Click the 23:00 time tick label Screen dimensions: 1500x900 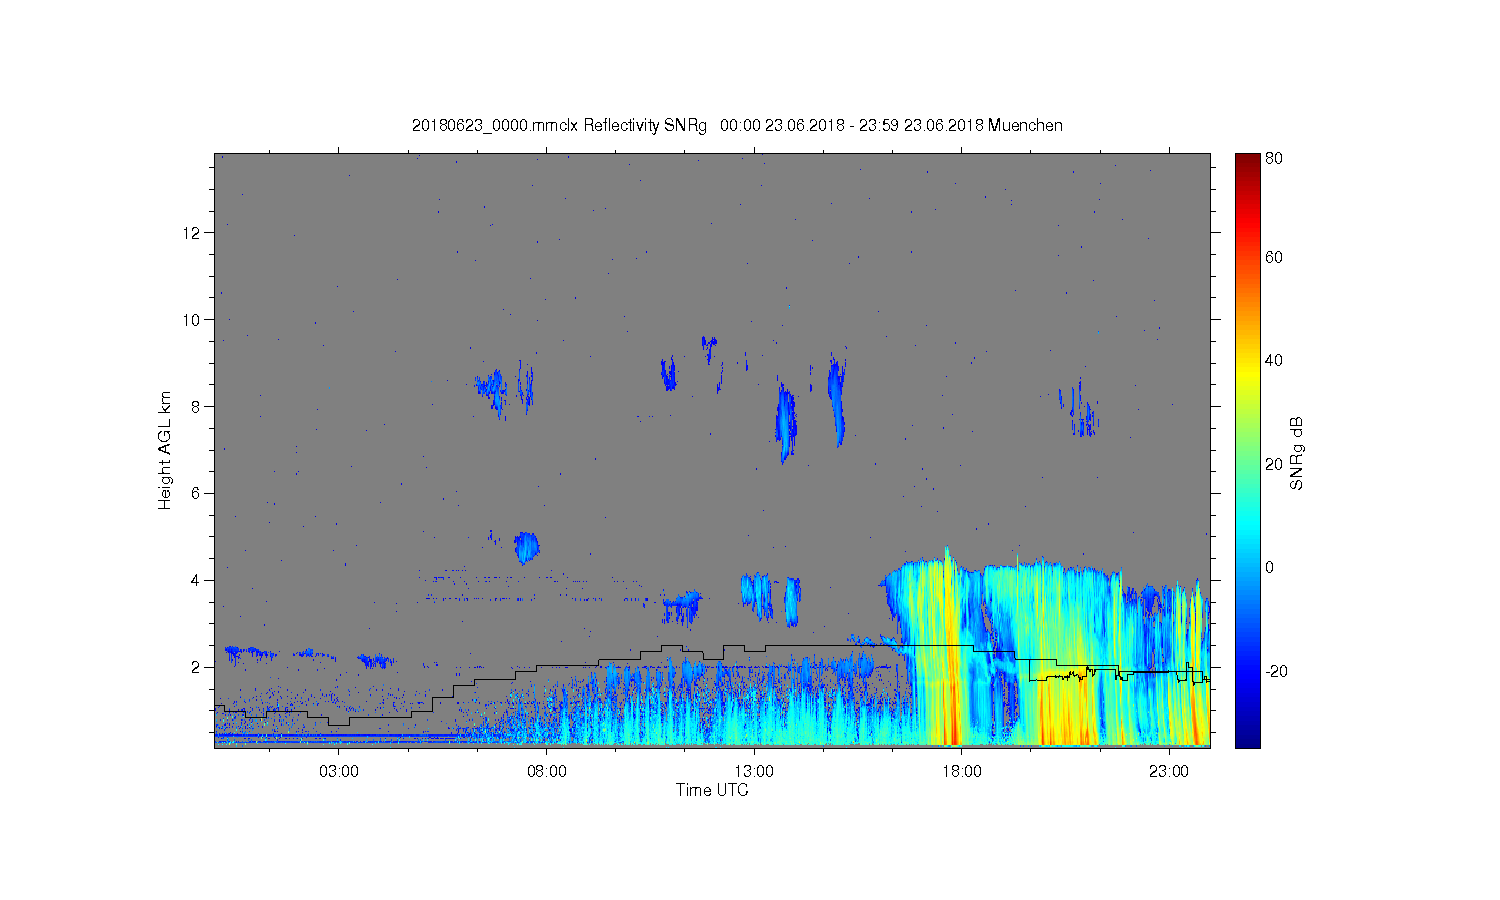(x=1168, y=772)
